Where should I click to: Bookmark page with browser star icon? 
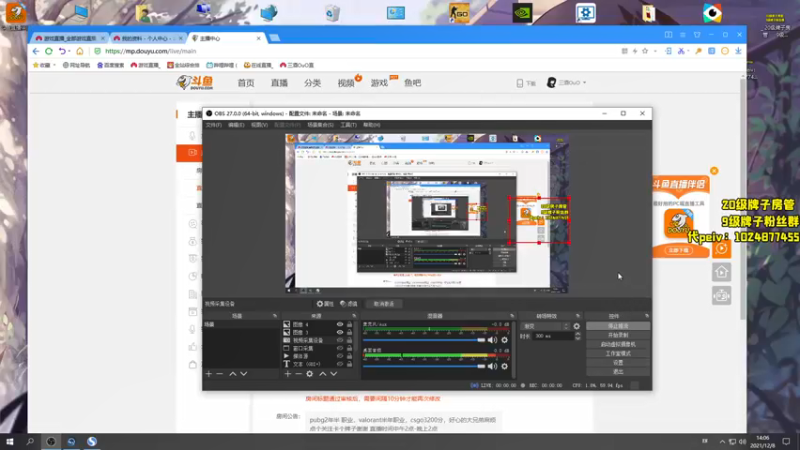[x=645, y=51]
